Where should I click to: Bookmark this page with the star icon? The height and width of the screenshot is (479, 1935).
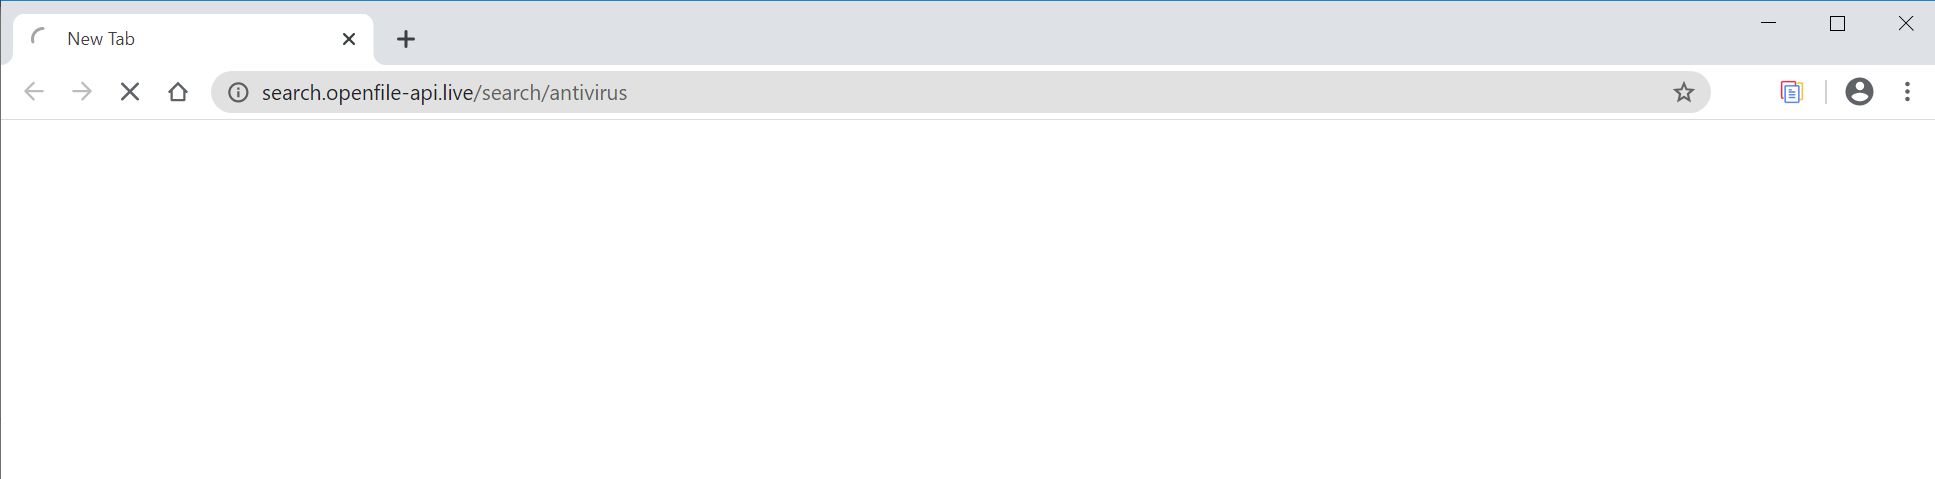coord(1684,92)
